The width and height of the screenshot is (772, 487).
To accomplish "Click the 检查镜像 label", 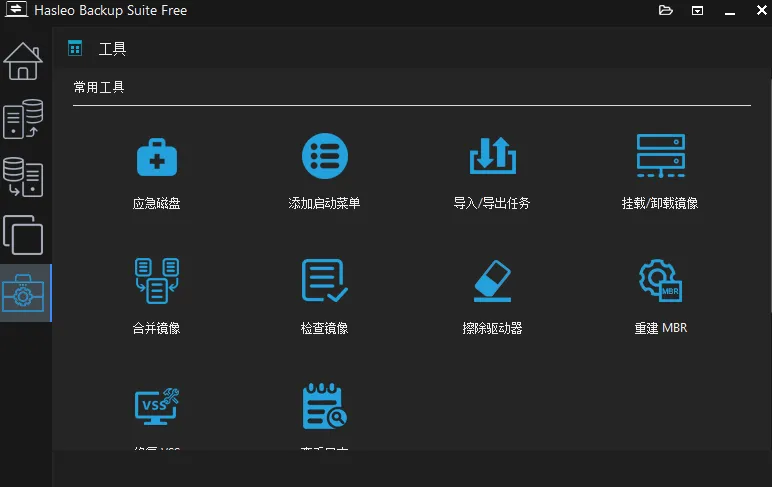I will 324,328.
